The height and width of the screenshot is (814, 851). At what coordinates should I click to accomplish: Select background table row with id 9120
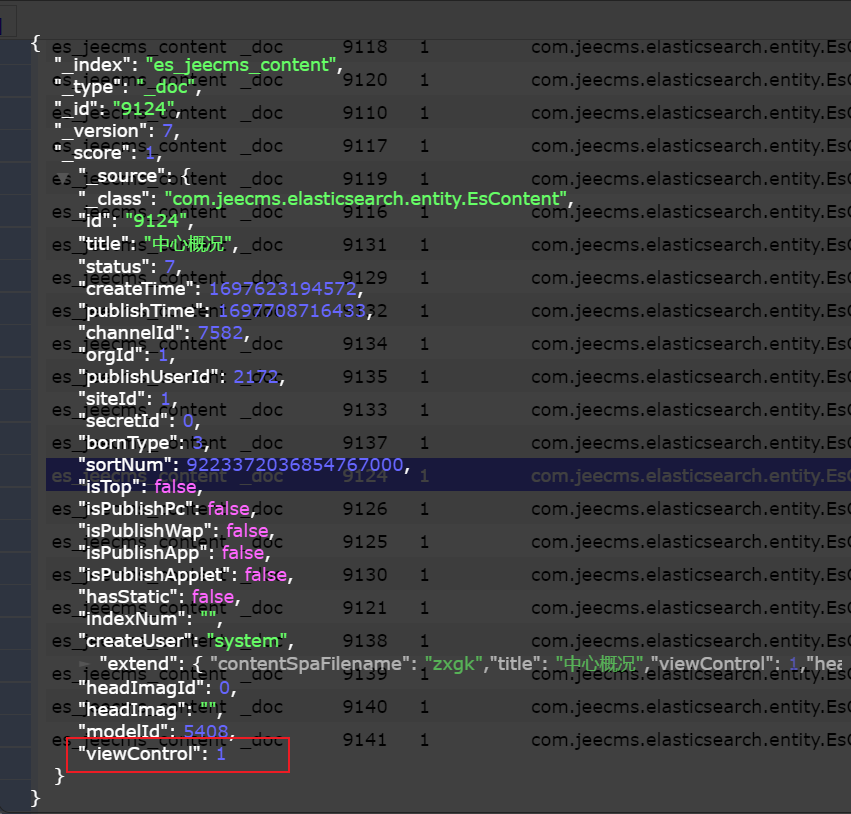448,80
